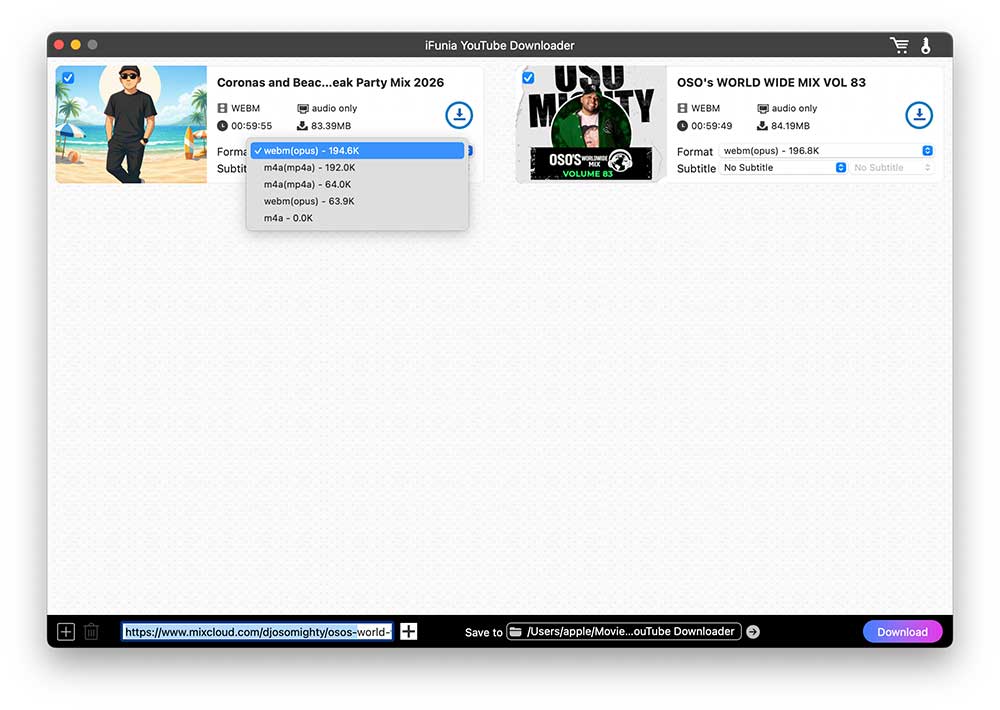
Task: Open the Save to folder path selector
Action: pos(625,631)
